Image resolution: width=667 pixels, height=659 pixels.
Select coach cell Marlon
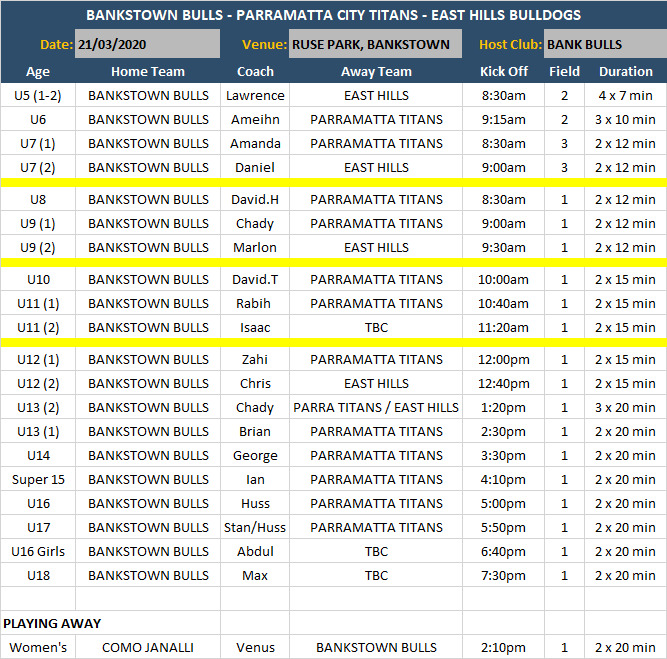coord(255,247)
